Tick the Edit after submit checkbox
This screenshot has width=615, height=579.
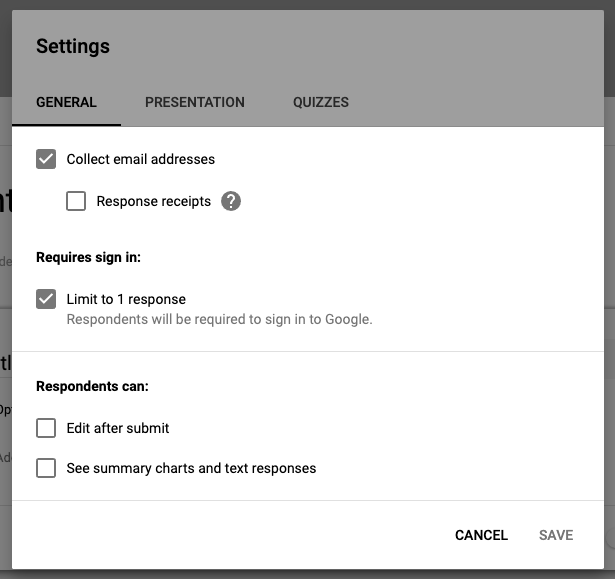point(46,428)
